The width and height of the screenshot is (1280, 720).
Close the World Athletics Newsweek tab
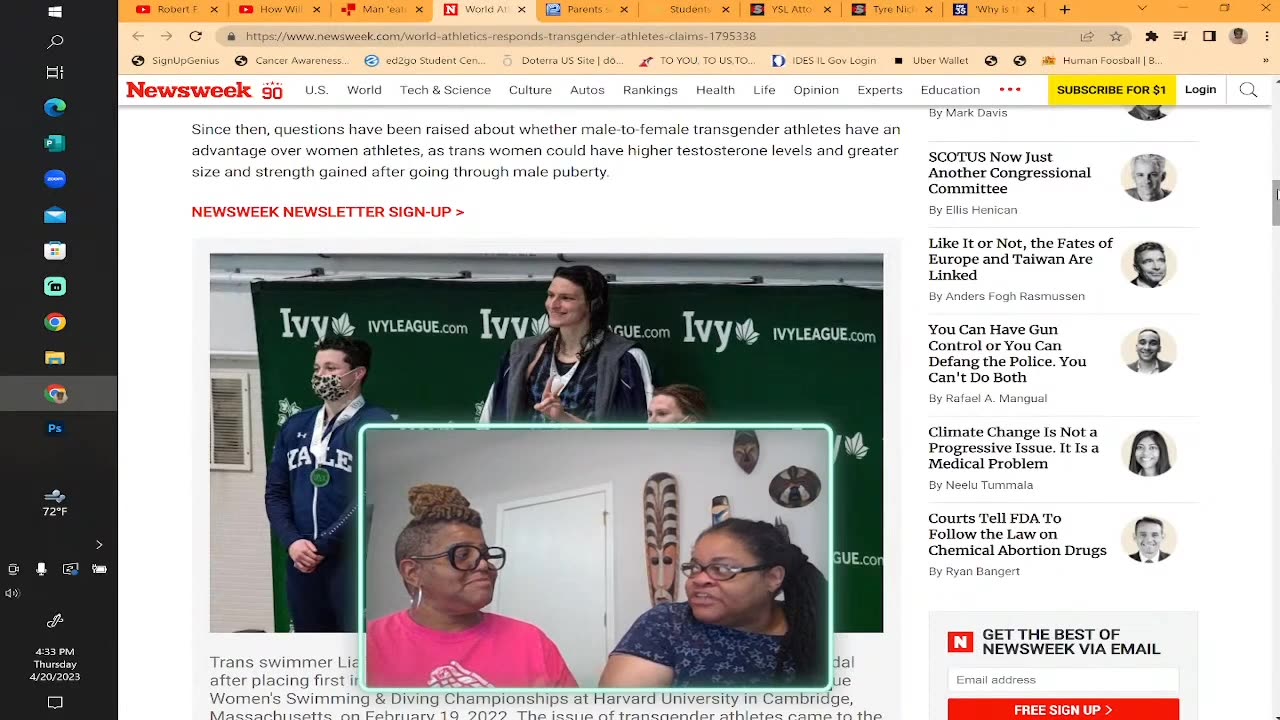pyautogui.click(x=521, y=9)
